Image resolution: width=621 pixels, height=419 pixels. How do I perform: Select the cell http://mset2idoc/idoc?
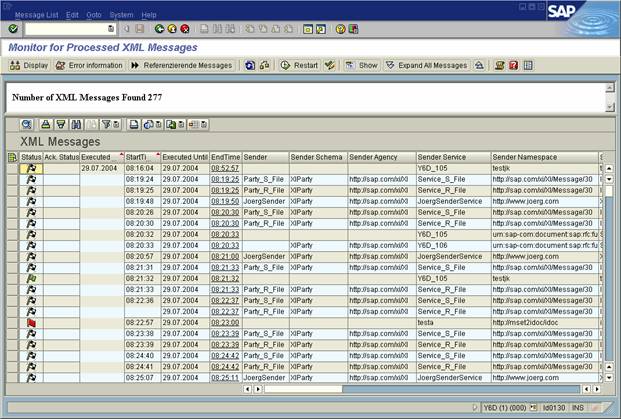coord(545,323)
